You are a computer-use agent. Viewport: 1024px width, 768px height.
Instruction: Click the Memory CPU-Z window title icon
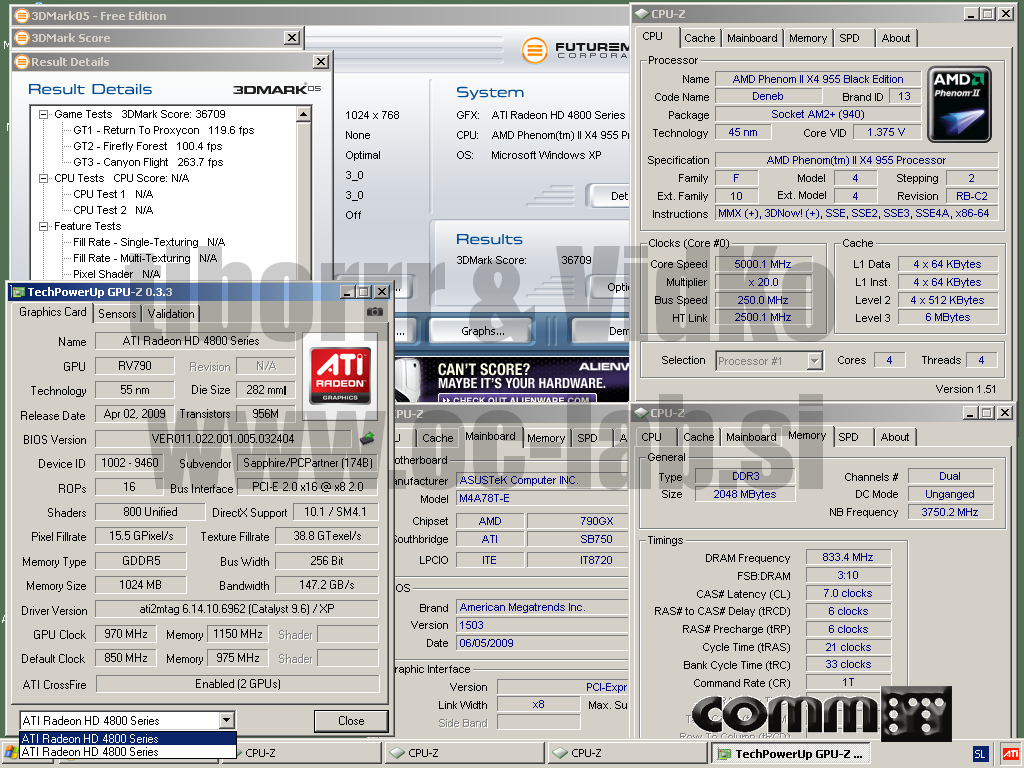click(641, 413)
